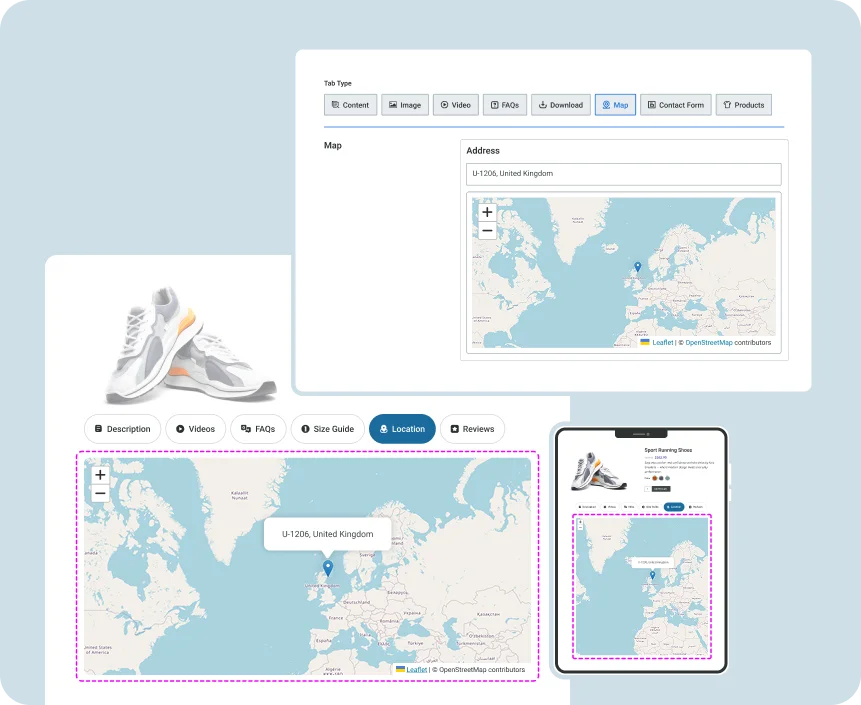Open the Size Guide product tab
861x705 pixels.
(x=327, y=429)
